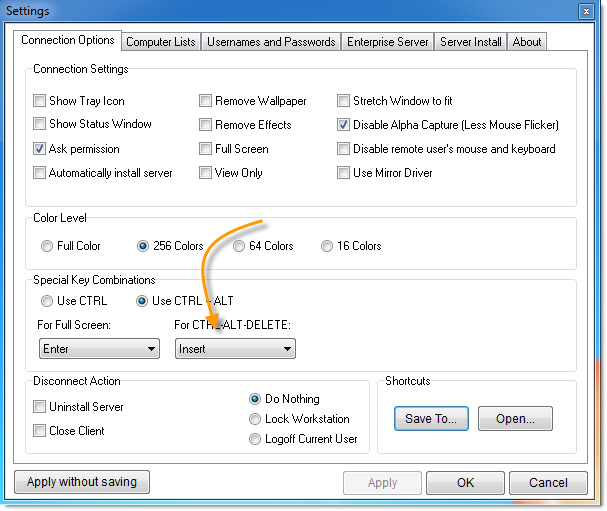The image size is (607, 511).
Task: Choose the 64 Colors option
Action: tap(239, 246)
